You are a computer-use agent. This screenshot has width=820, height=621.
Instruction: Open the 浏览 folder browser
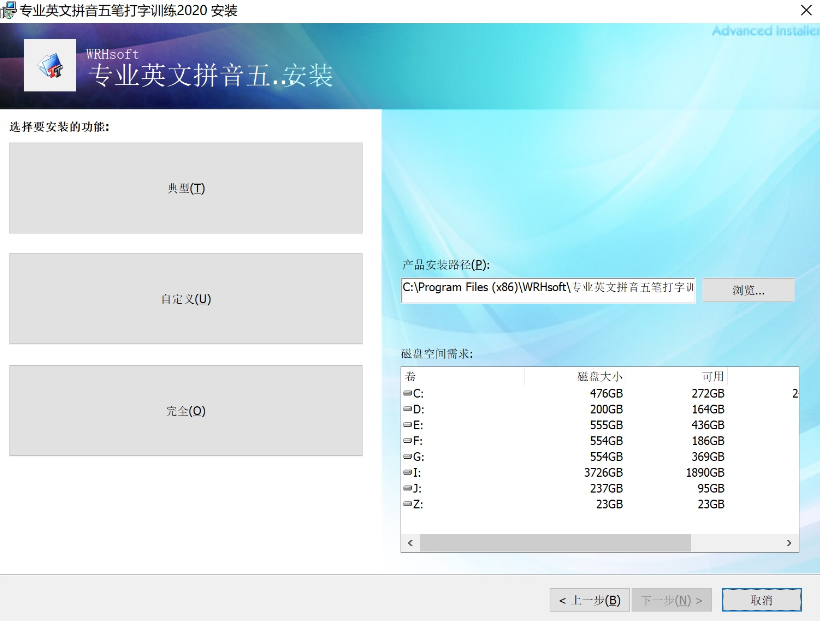tap(747, 290)
